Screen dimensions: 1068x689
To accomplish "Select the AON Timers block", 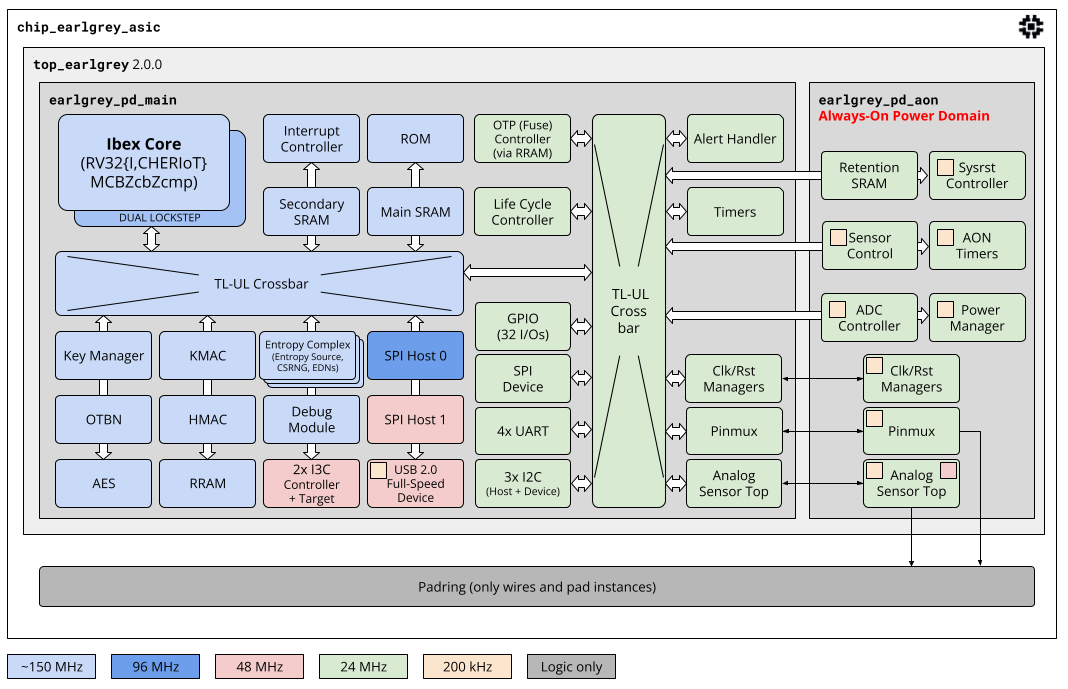I will tap(977, 245).
